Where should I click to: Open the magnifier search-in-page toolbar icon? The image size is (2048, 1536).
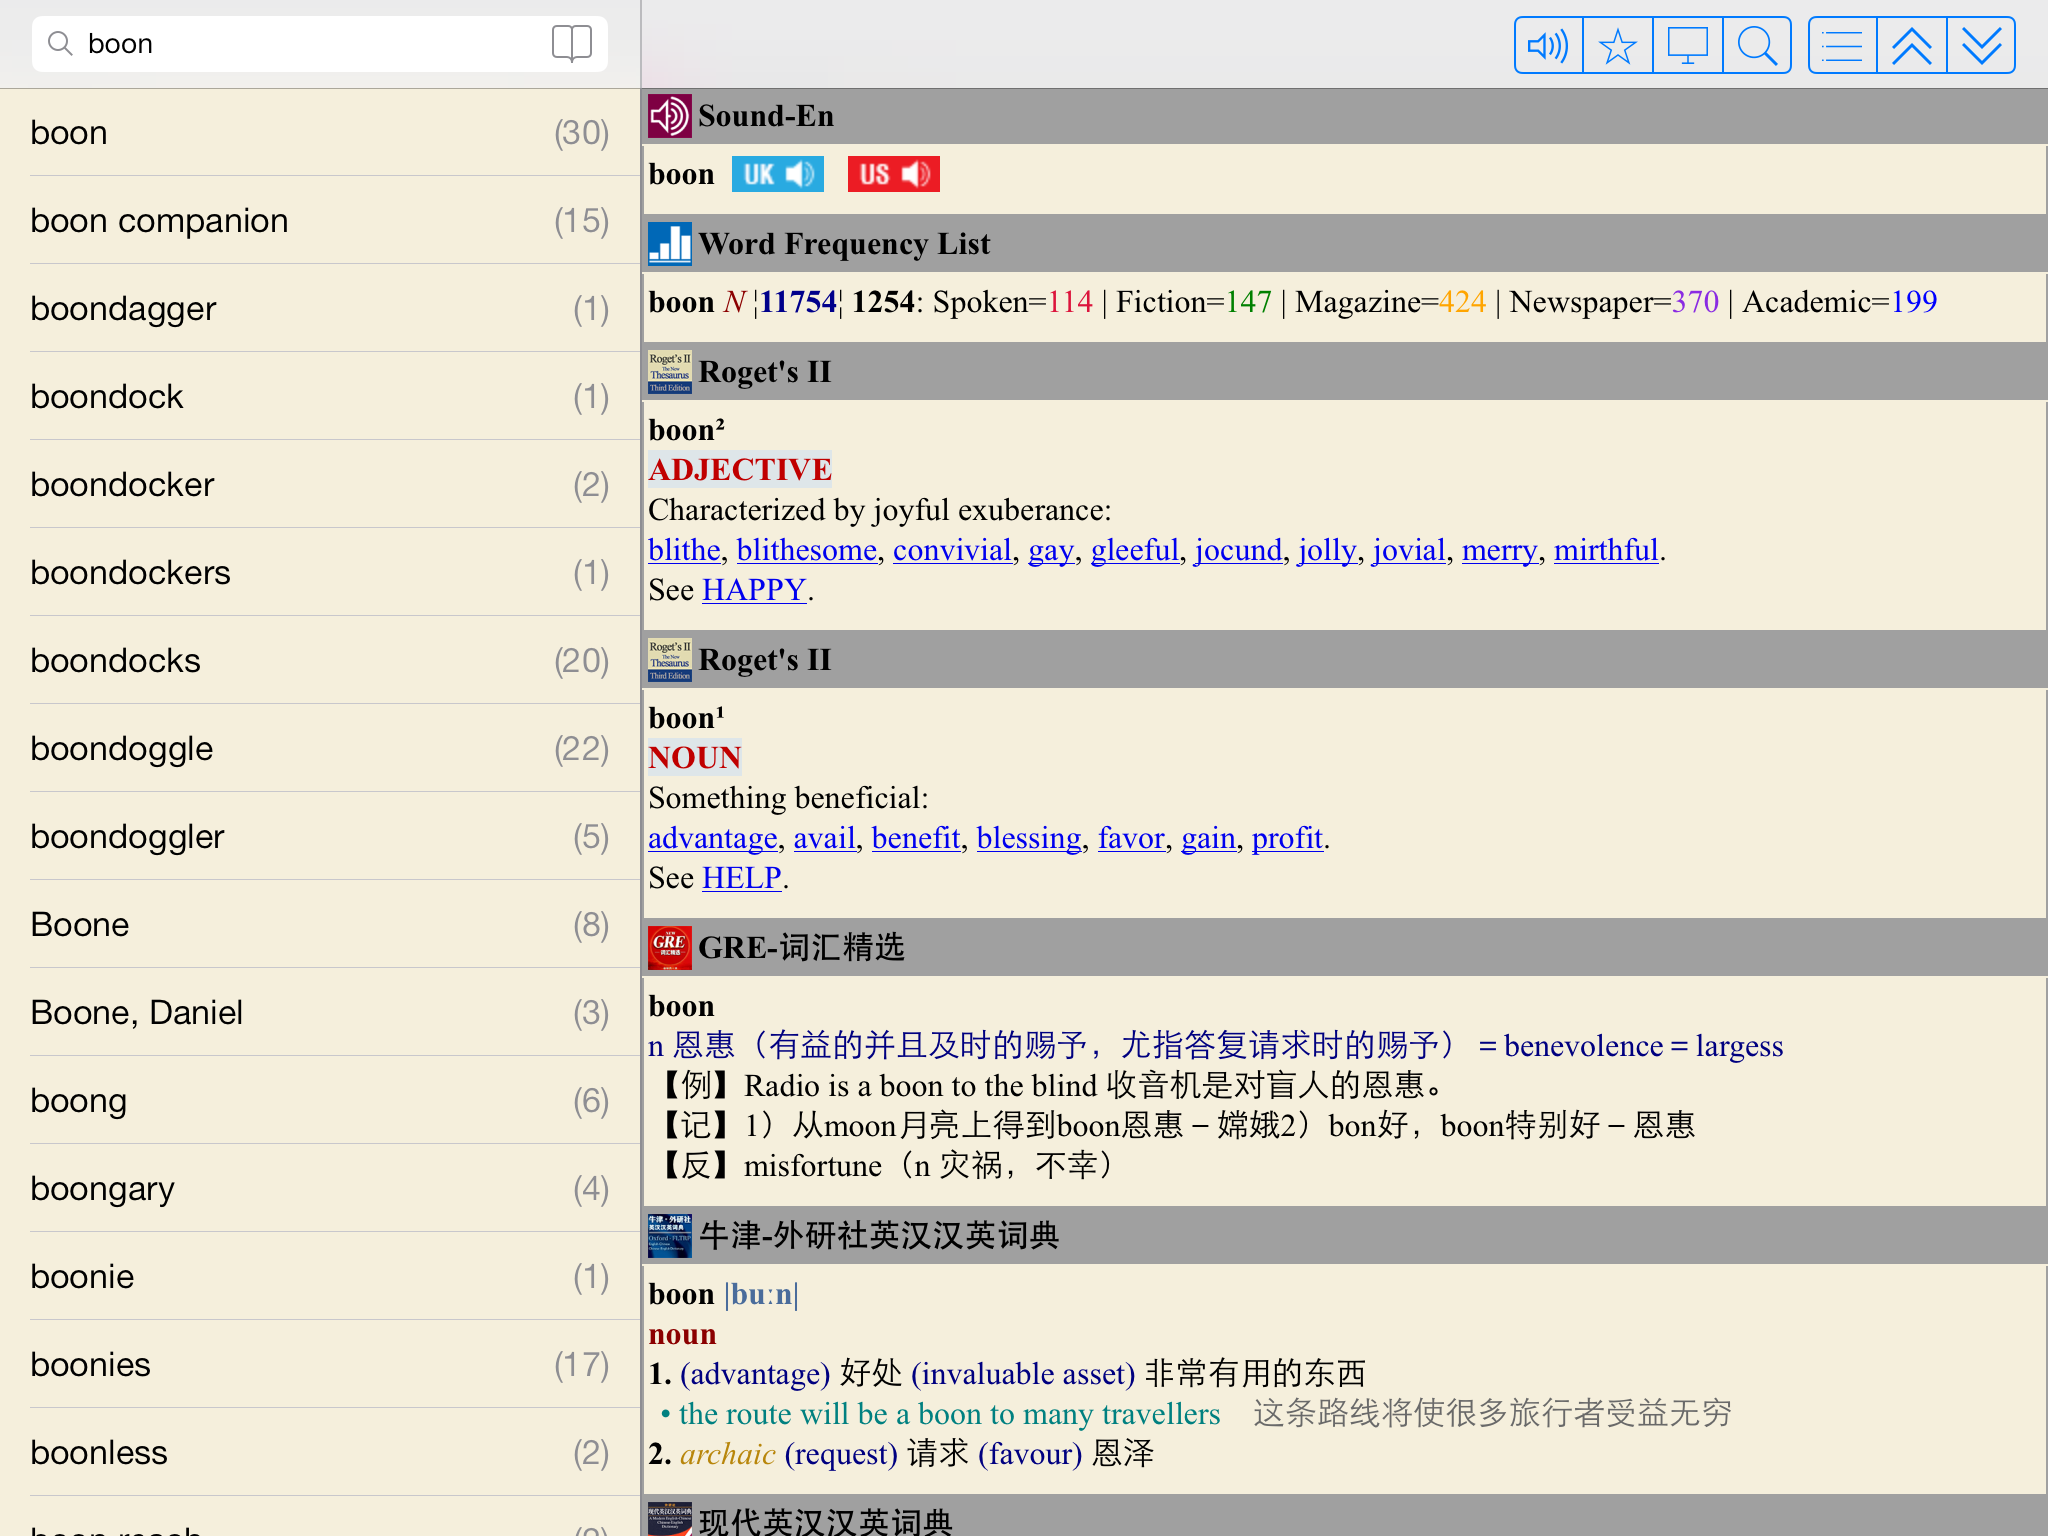pyautogui.click(x=1757, y=46)
